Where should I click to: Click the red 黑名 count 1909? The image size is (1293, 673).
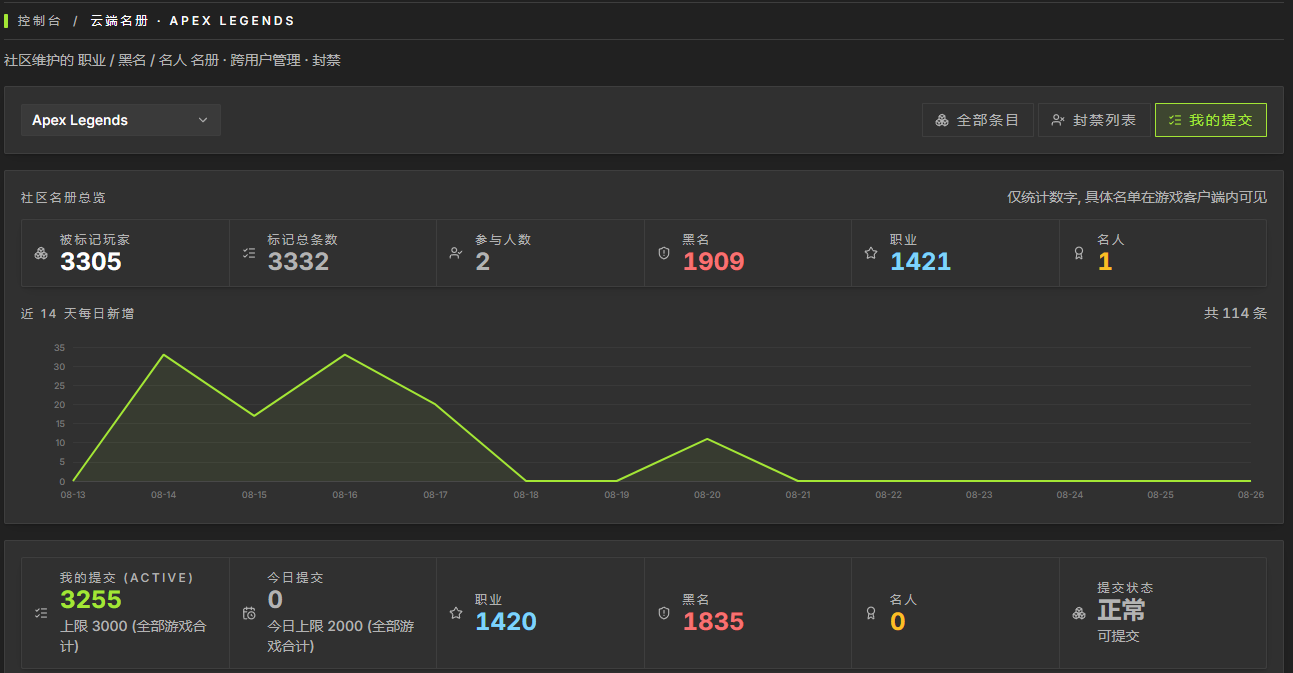714,262
